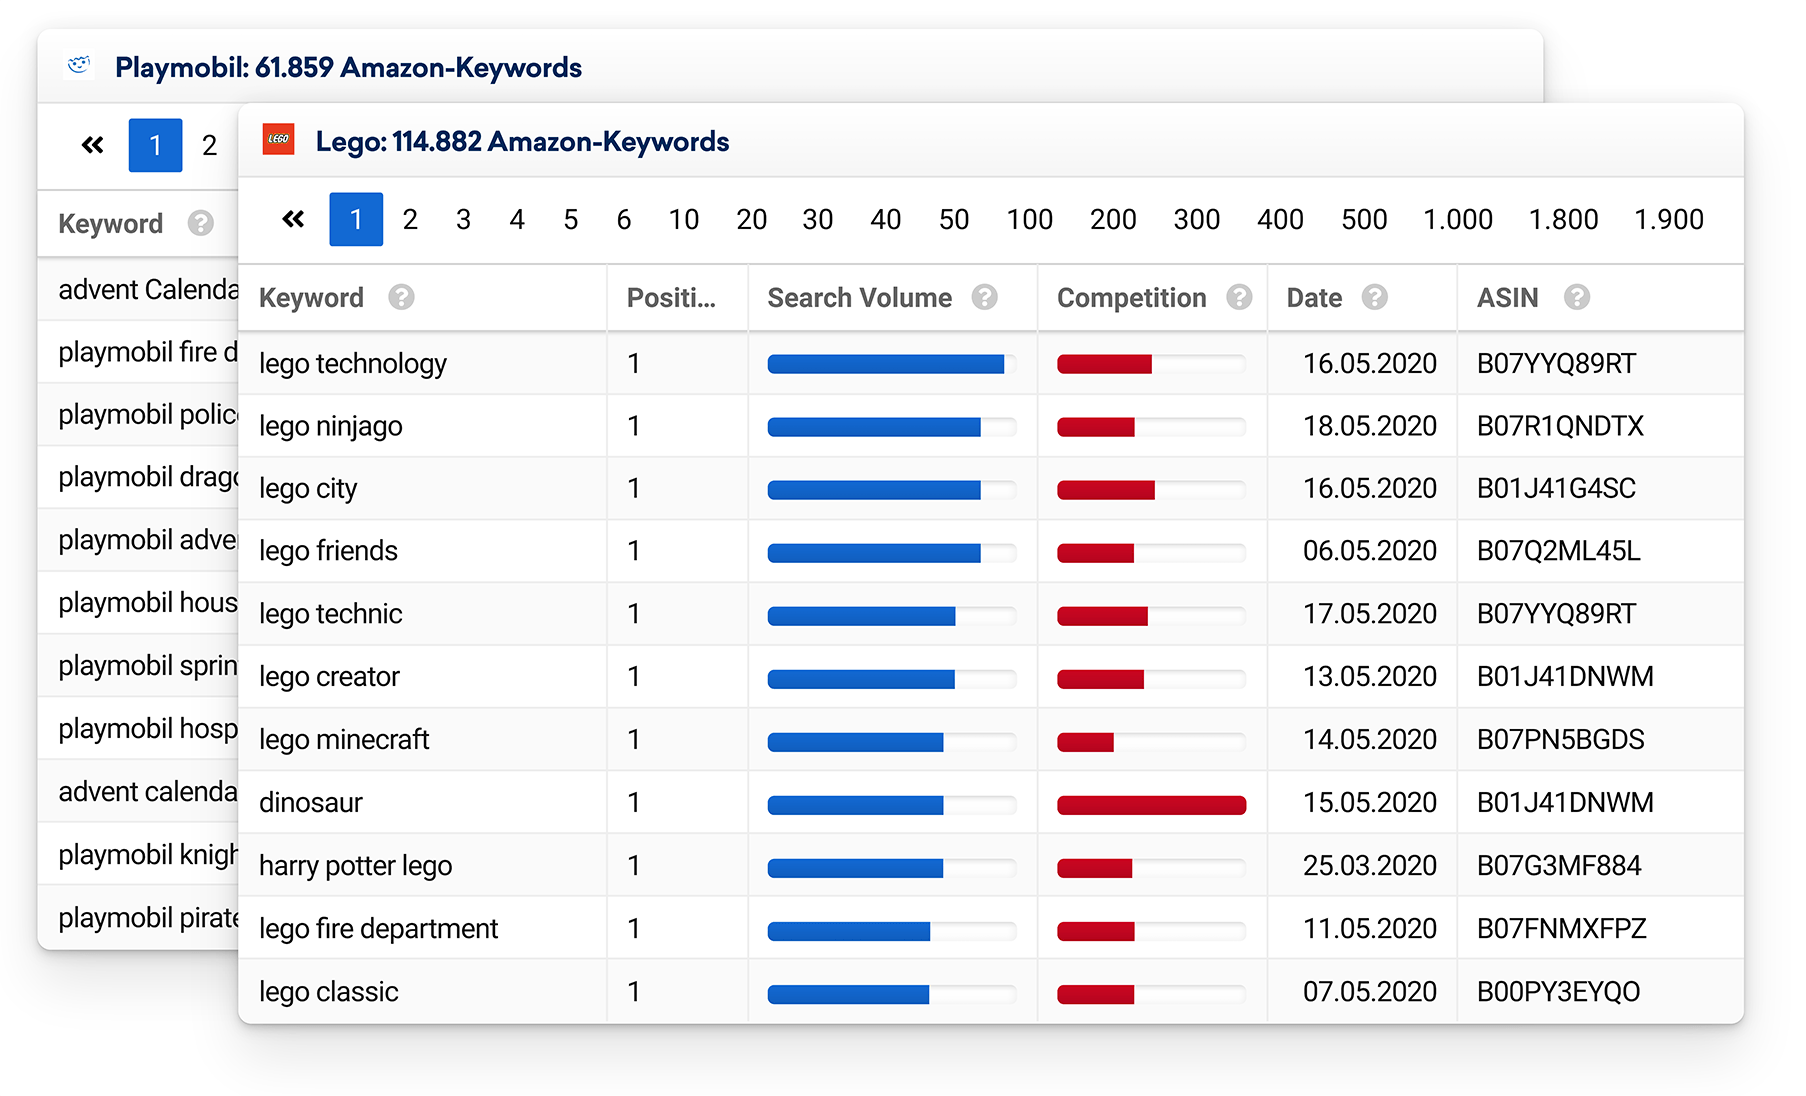
Task: Jump to page 300 in Lego pagination
Action: [1197, 219]
